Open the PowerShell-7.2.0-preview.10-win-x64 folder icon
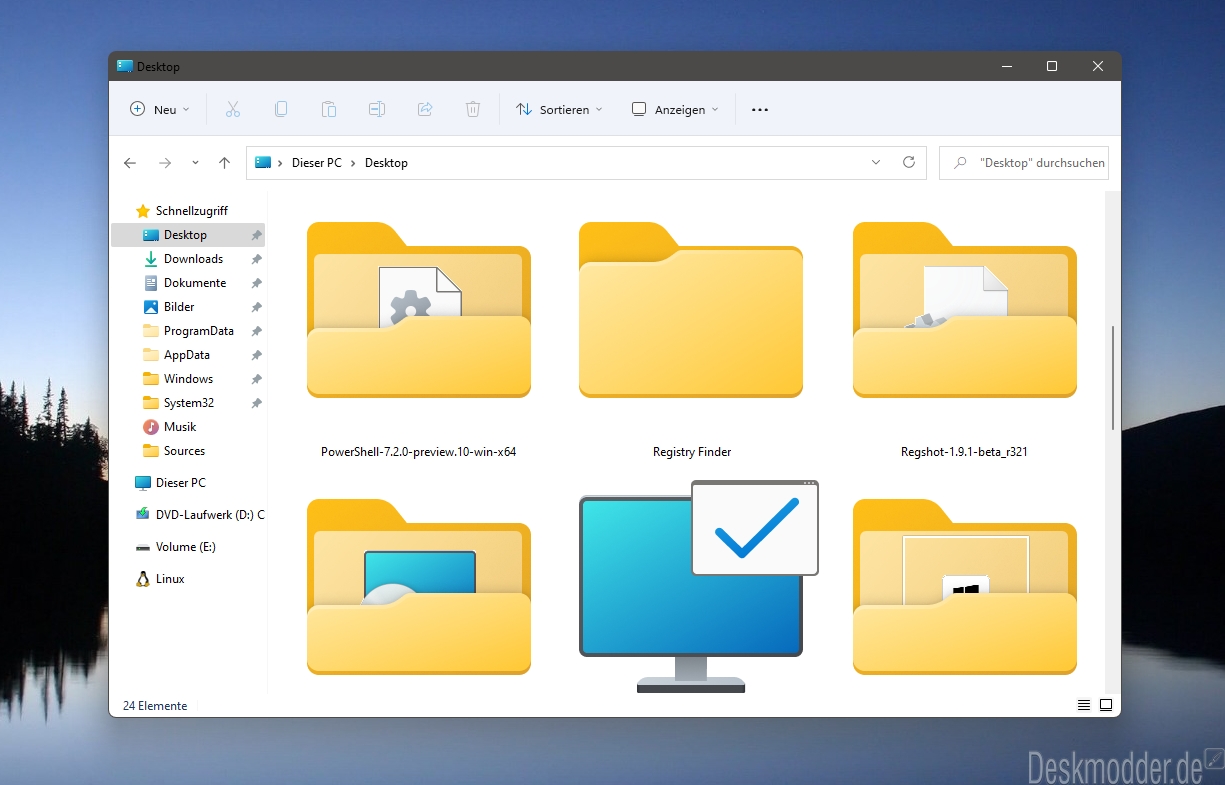Image resolution: width=1225 pixels, height=785 pixels. point(419,310)
